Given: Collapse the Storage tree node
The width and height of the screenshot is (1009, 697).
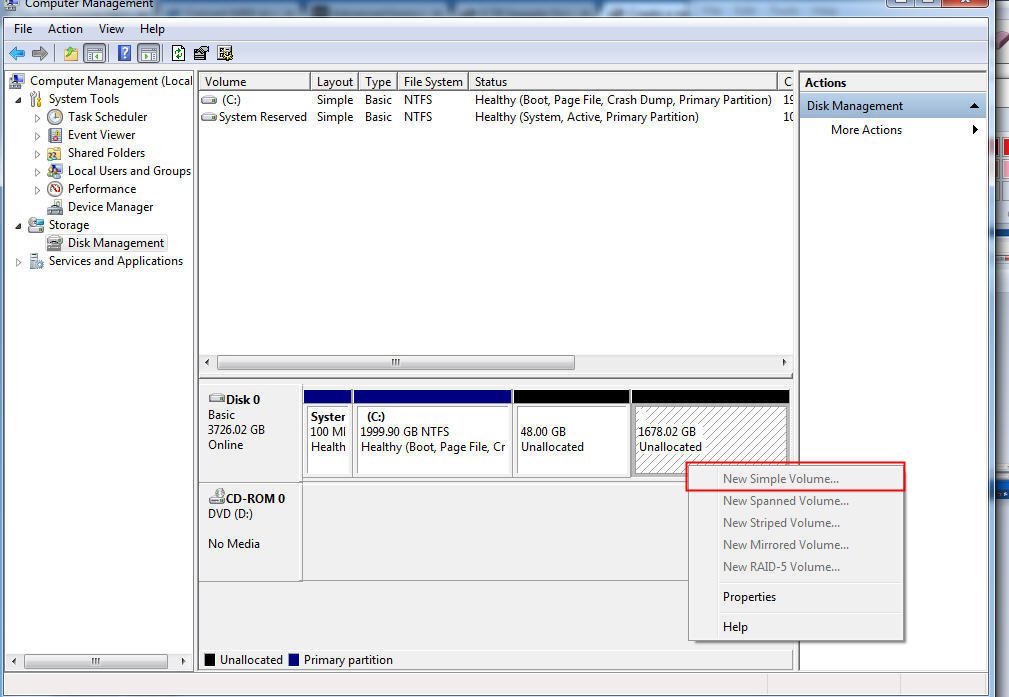Looking at the screenshot, I should tap(18, 226).
